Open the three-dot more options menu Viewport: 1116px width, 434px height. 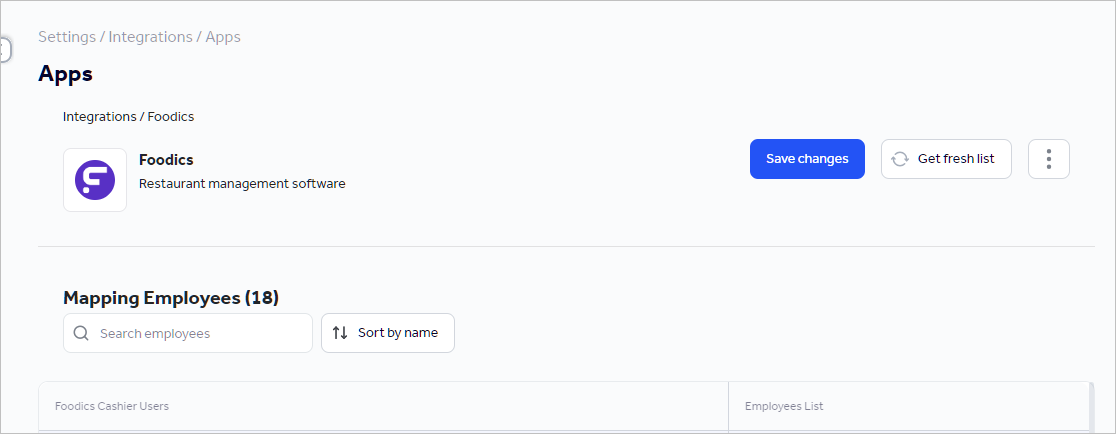click(1048, 159)
